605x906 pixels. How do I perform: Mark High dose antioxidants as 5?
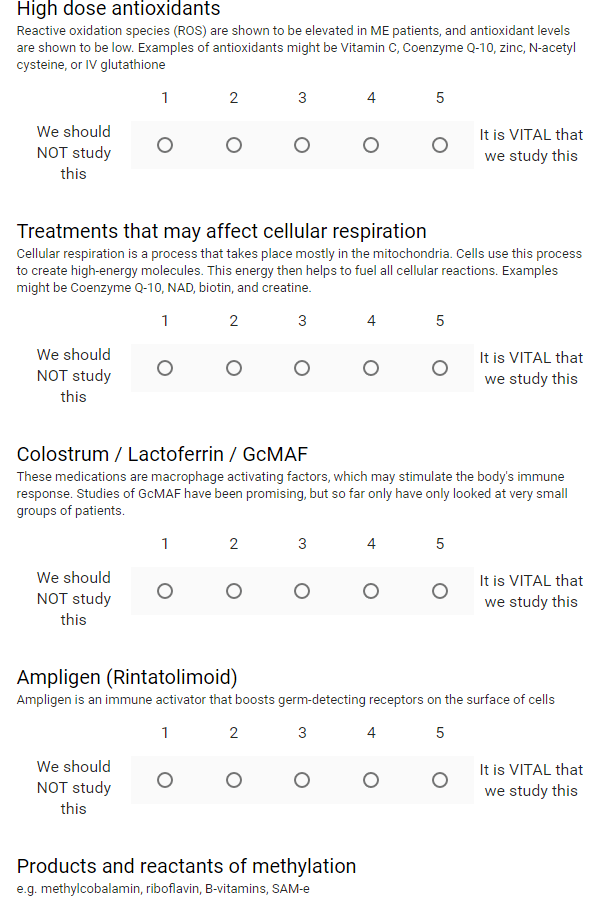[x=440, y=145]
